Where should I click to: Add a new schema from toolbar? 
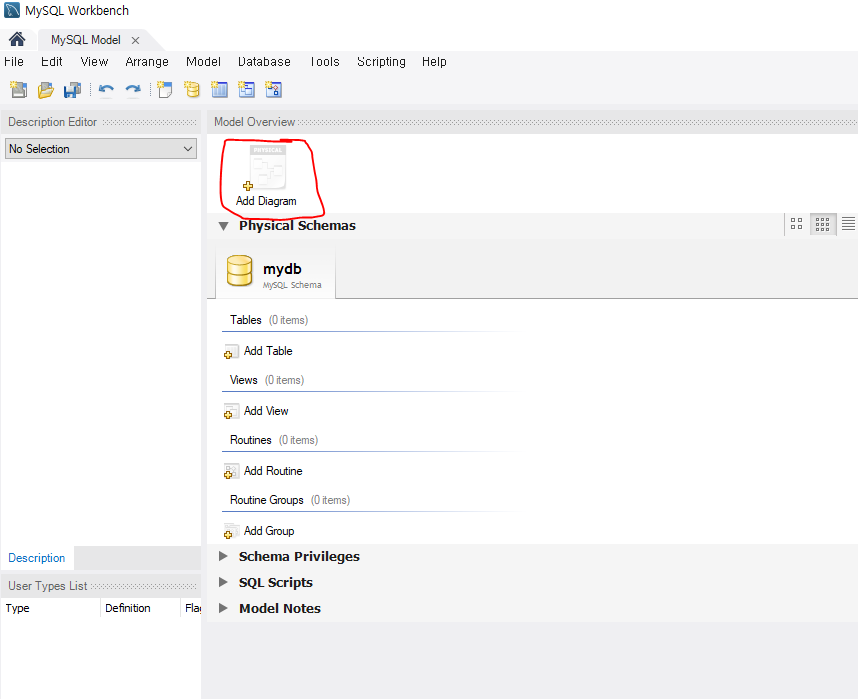click(x=192, y=89)
